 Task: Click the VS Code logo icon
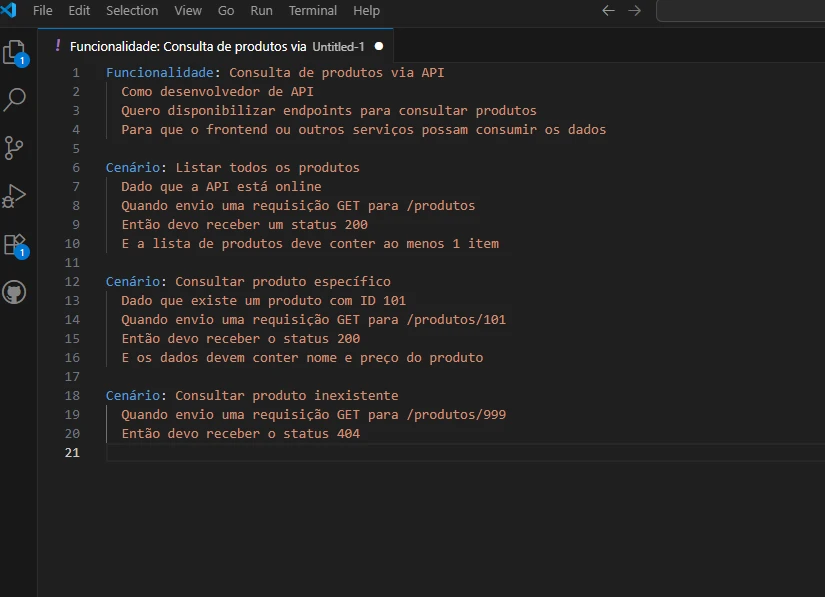tap(9, 10)
